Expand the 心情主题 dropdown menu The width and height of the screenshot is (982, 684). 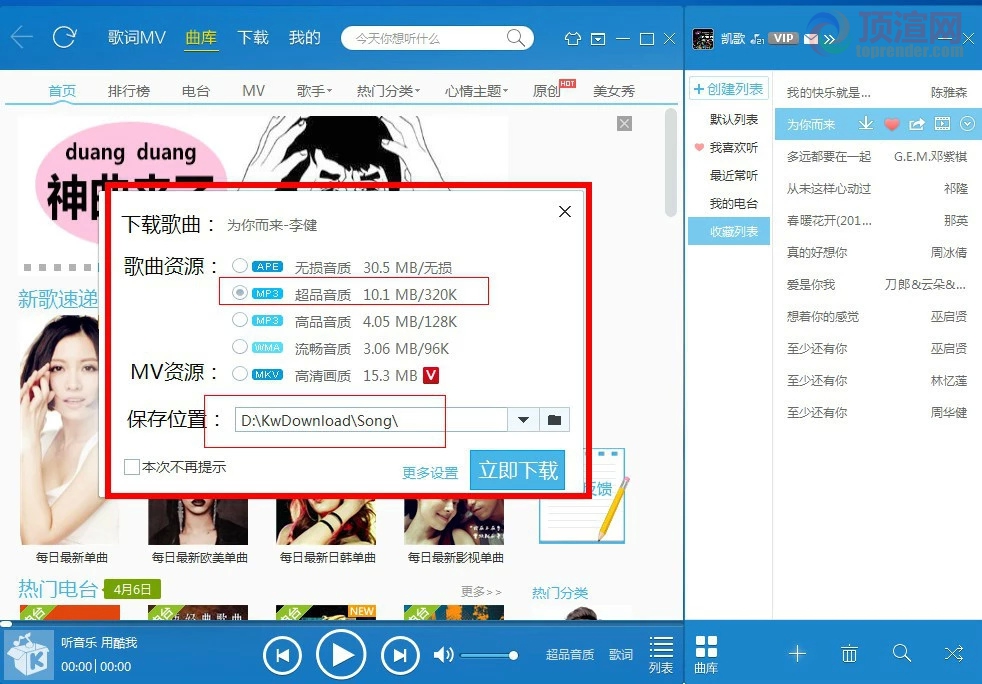click(477, 91)
